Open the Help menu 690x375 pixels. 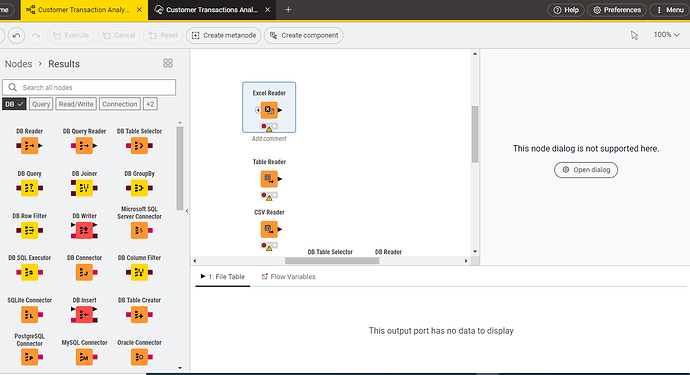coord(565,10)
